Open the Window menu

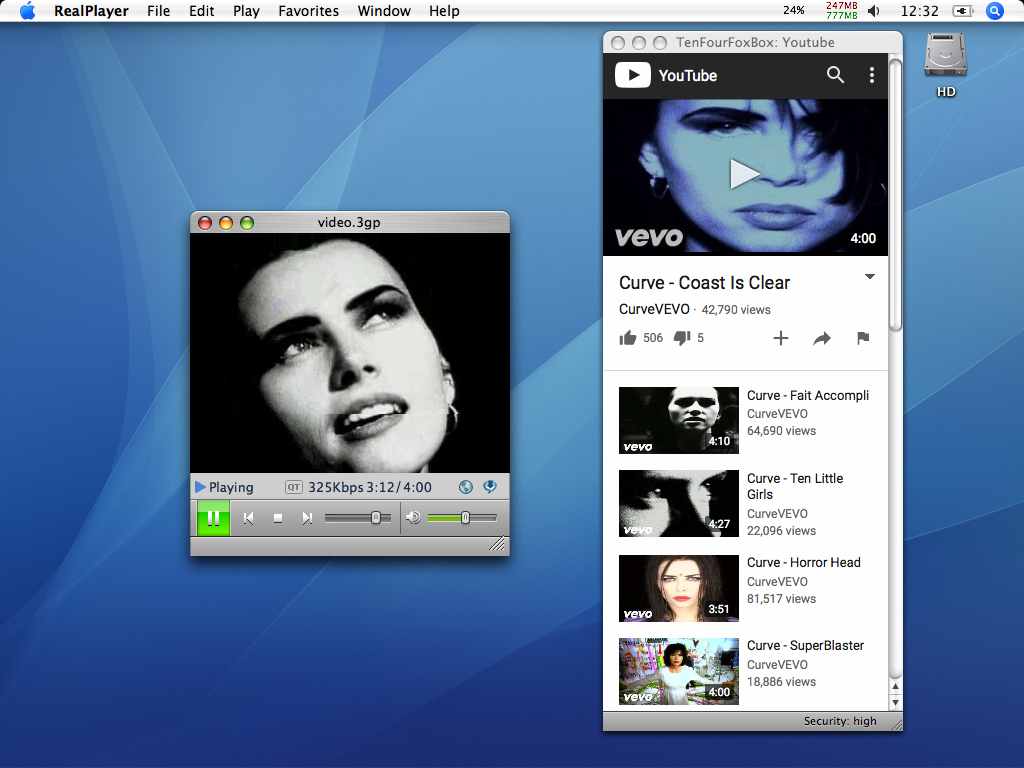point(384,11)
